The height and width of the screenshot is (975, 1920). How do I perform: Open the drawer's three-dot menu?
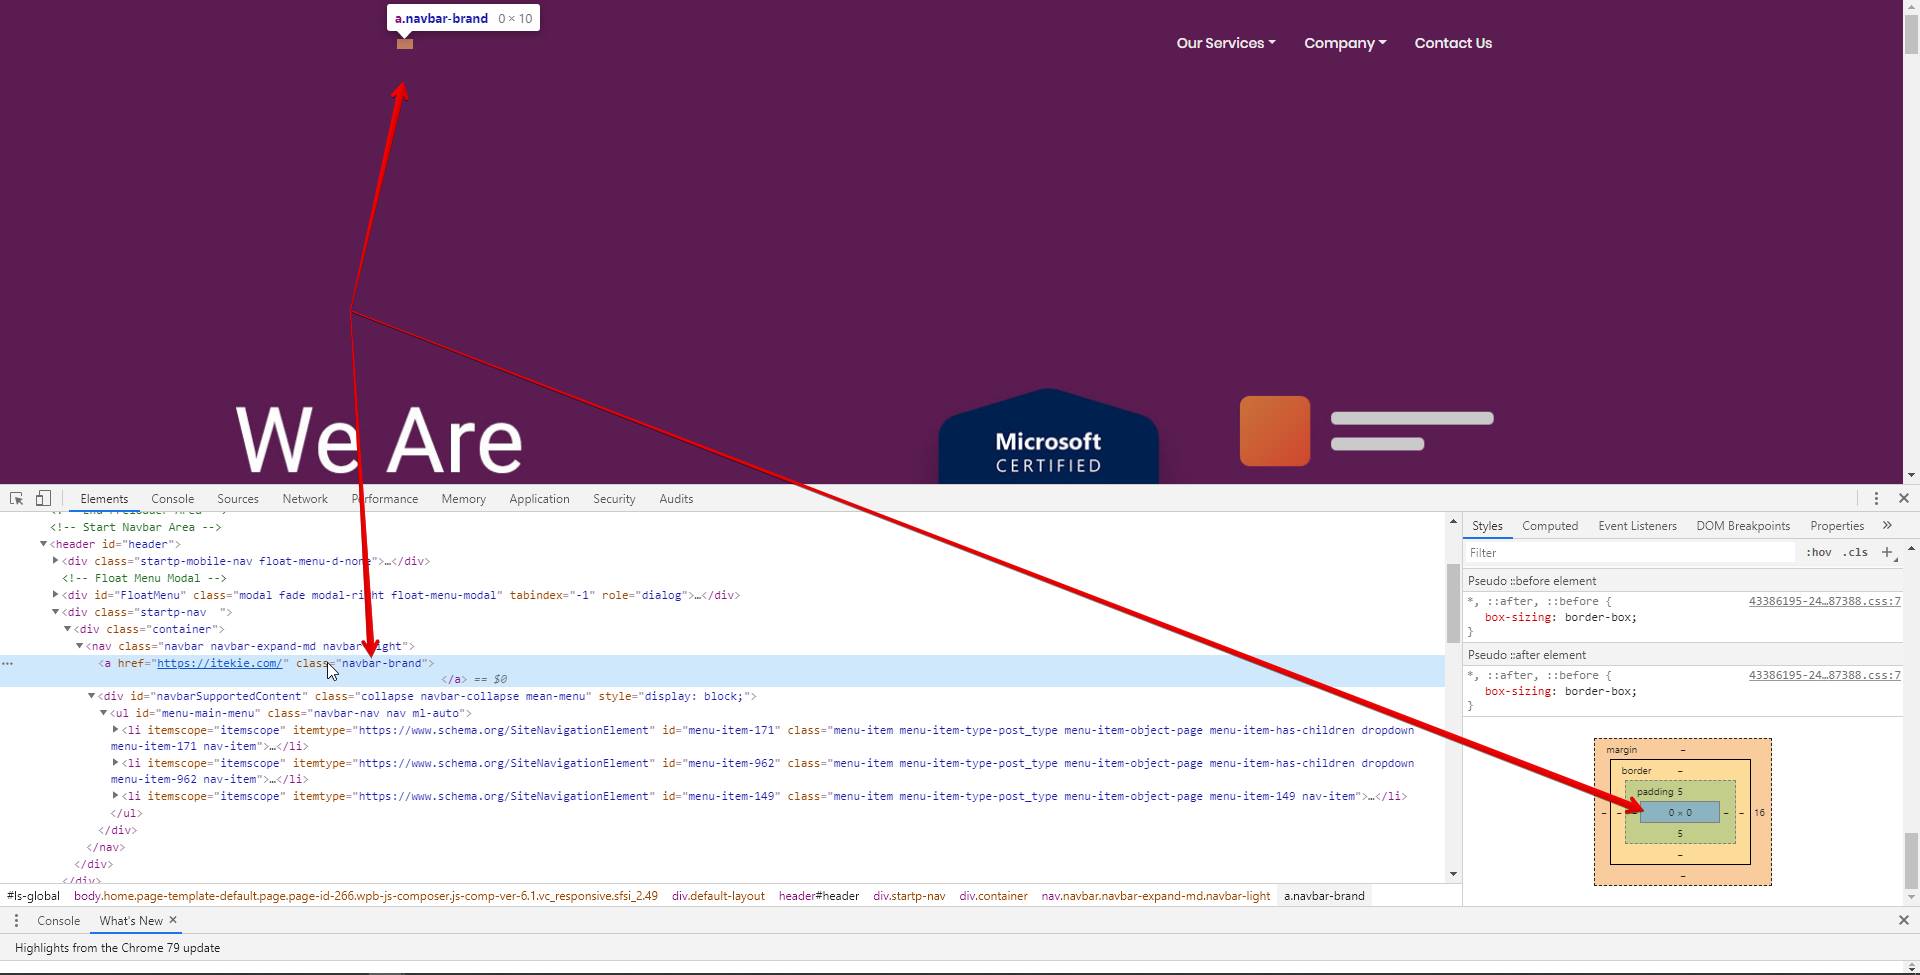(x=16, y=921)
